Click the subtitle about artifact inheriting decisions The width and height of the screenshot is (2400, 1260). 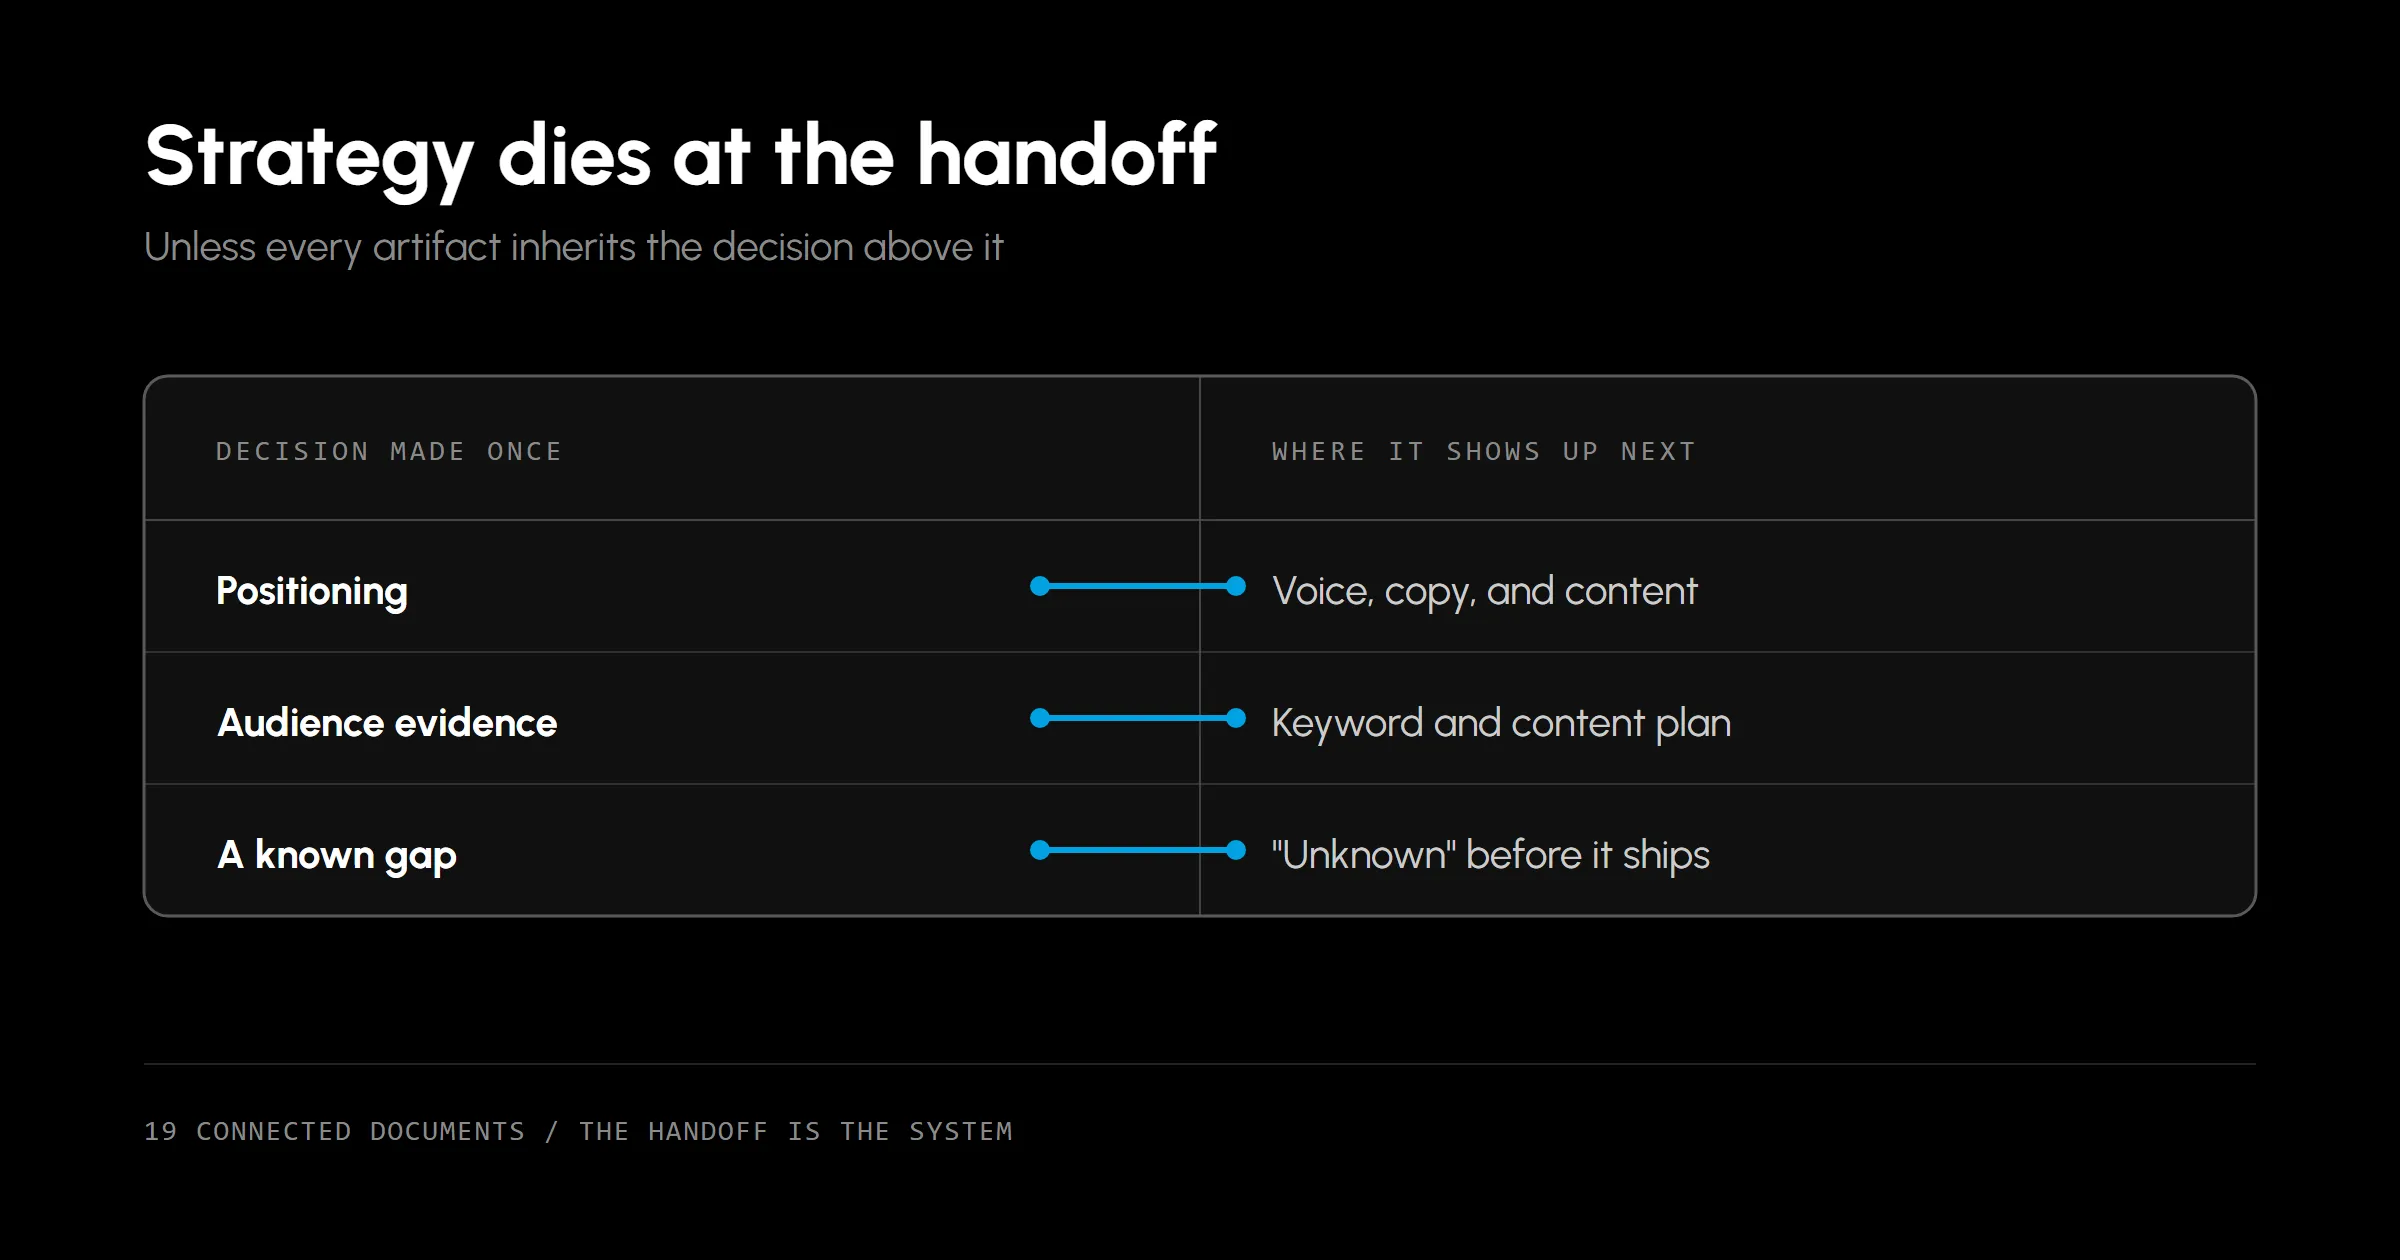pos(573,247)
